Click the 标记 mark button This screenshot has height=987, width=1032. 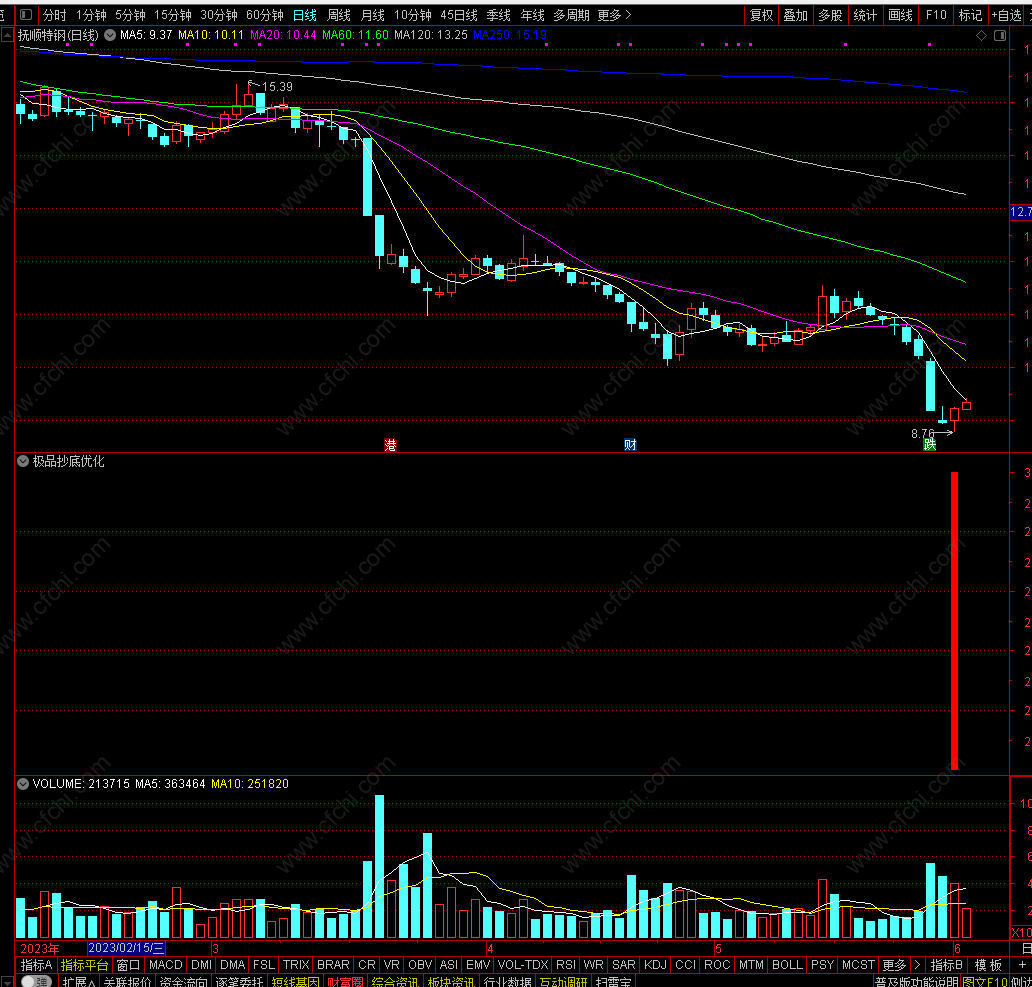point(970,14)
